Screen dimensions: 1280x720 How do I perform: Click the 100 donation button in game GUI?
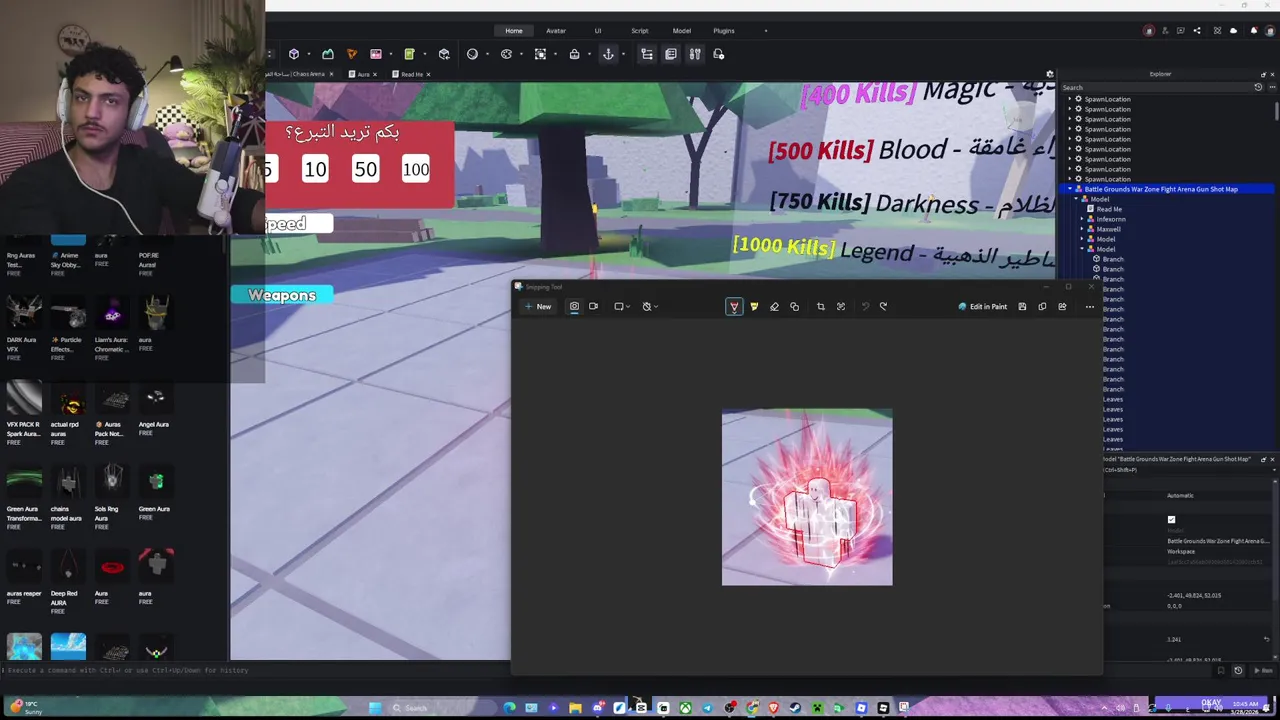click(x=416, y=169)
